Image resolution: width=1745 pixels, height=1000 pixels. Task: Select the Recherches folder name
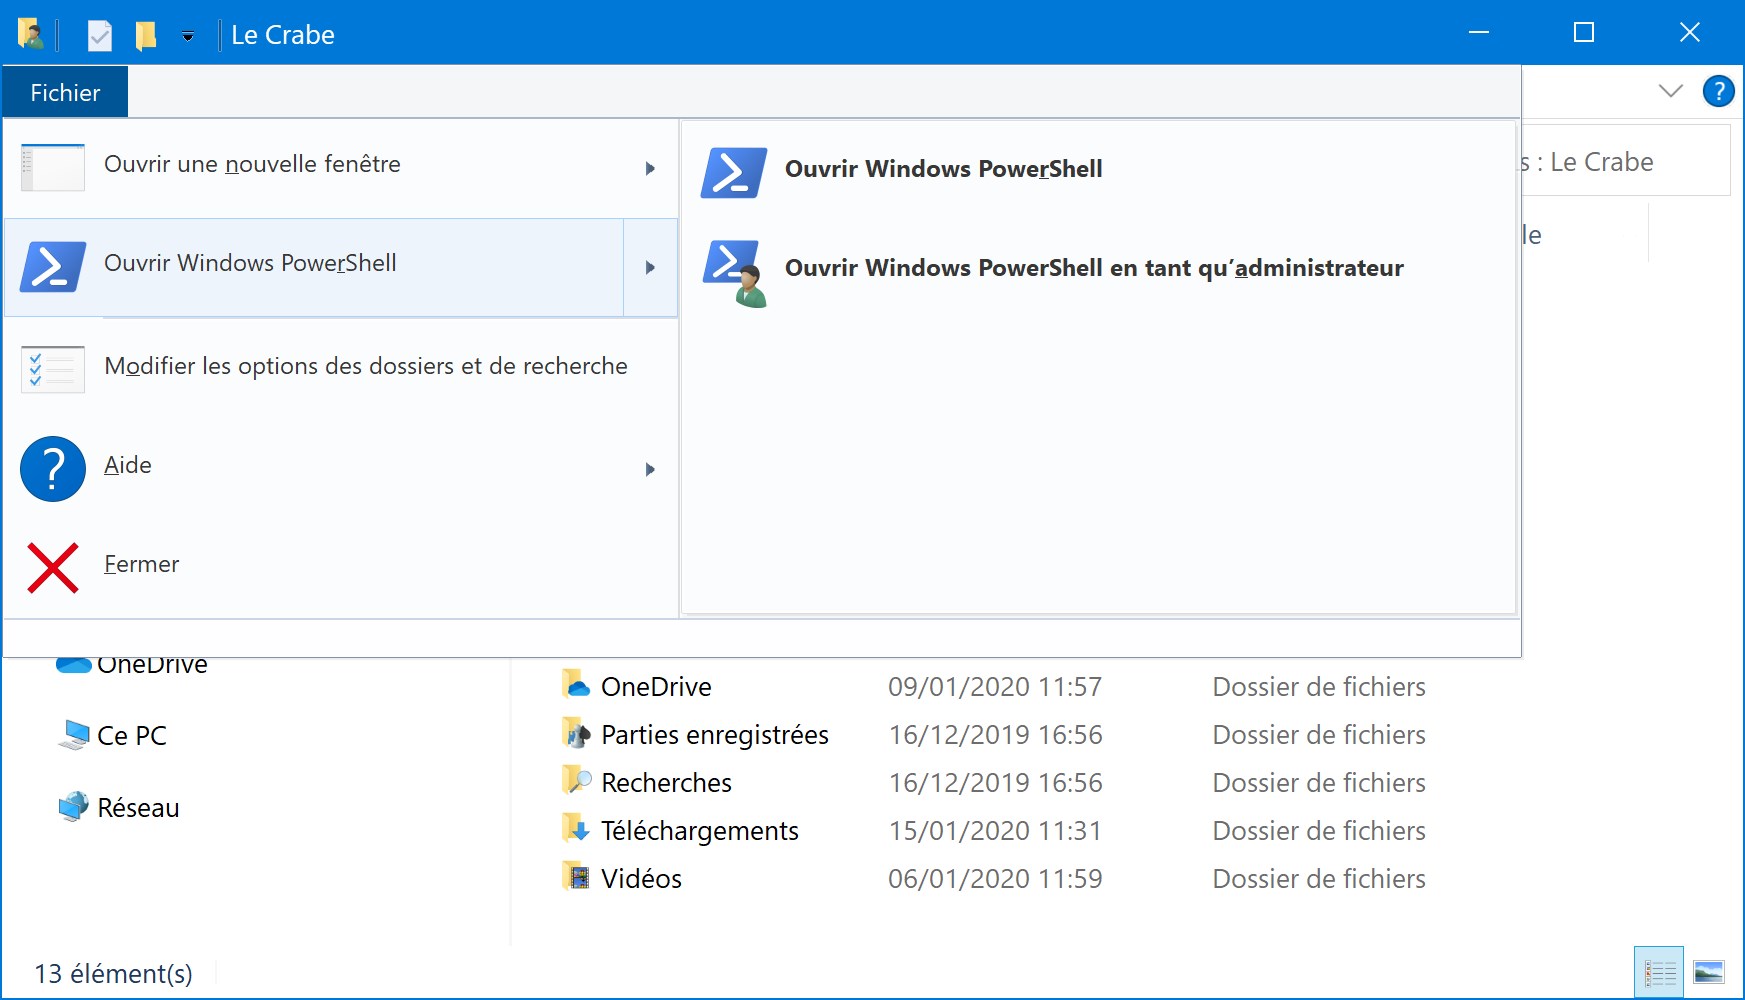[666, 782]
